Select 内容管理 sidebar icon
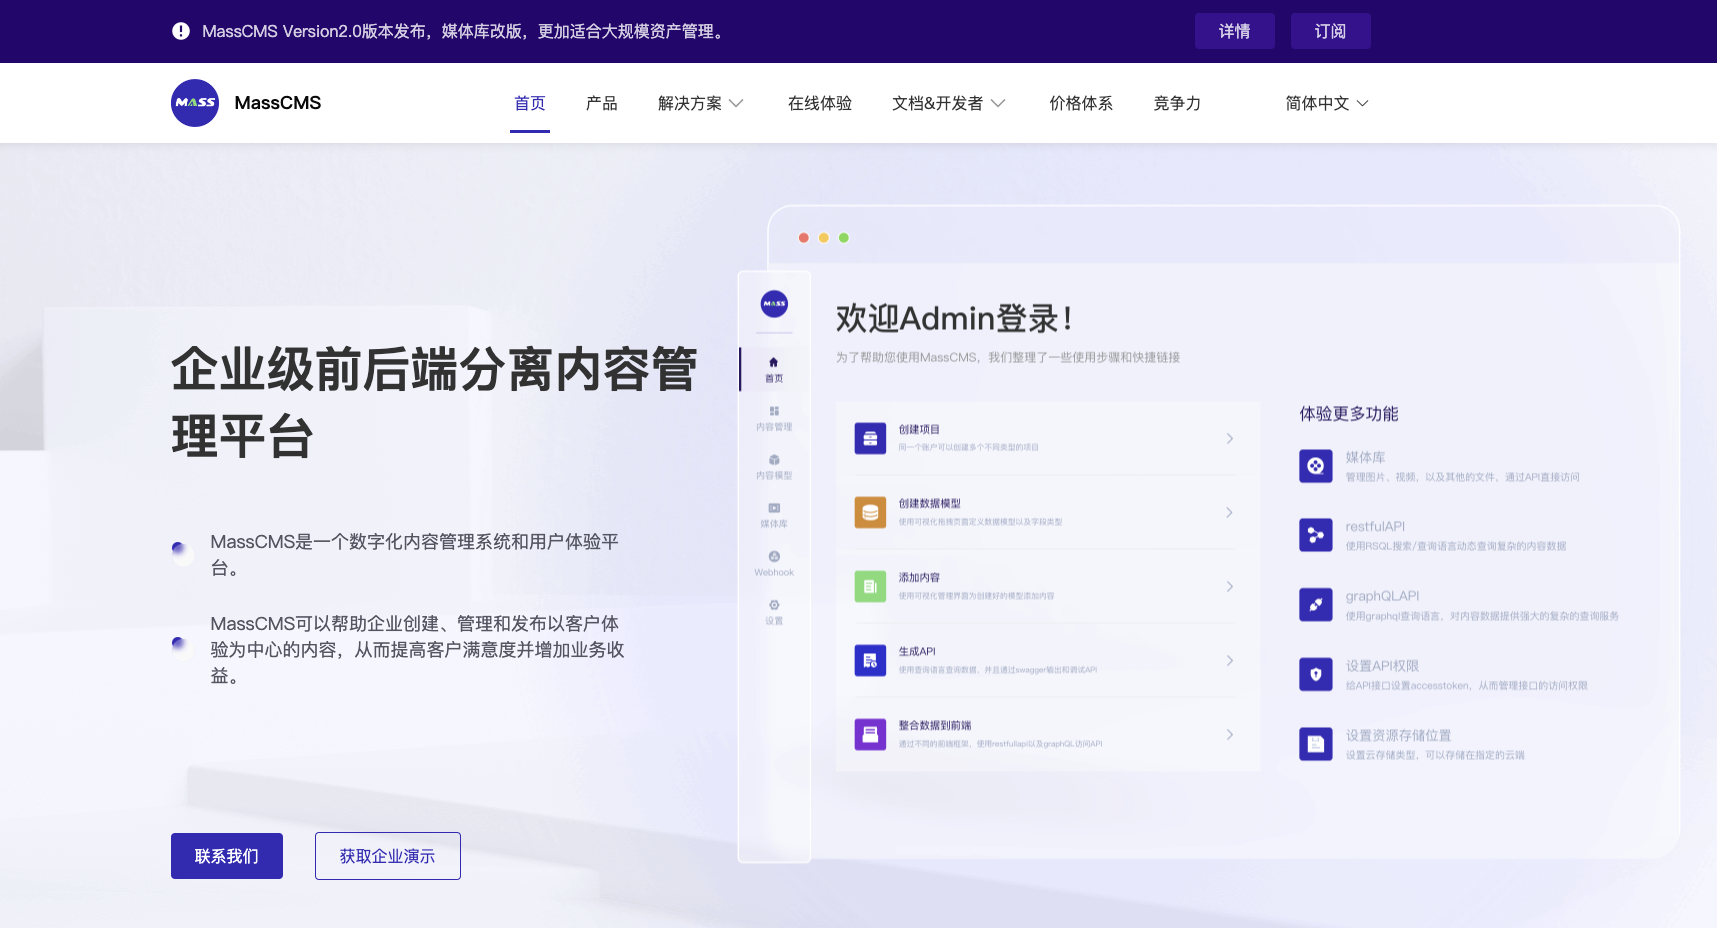Image resolution: width=1717 pixels, height=928 pixels. click(774, 411)
